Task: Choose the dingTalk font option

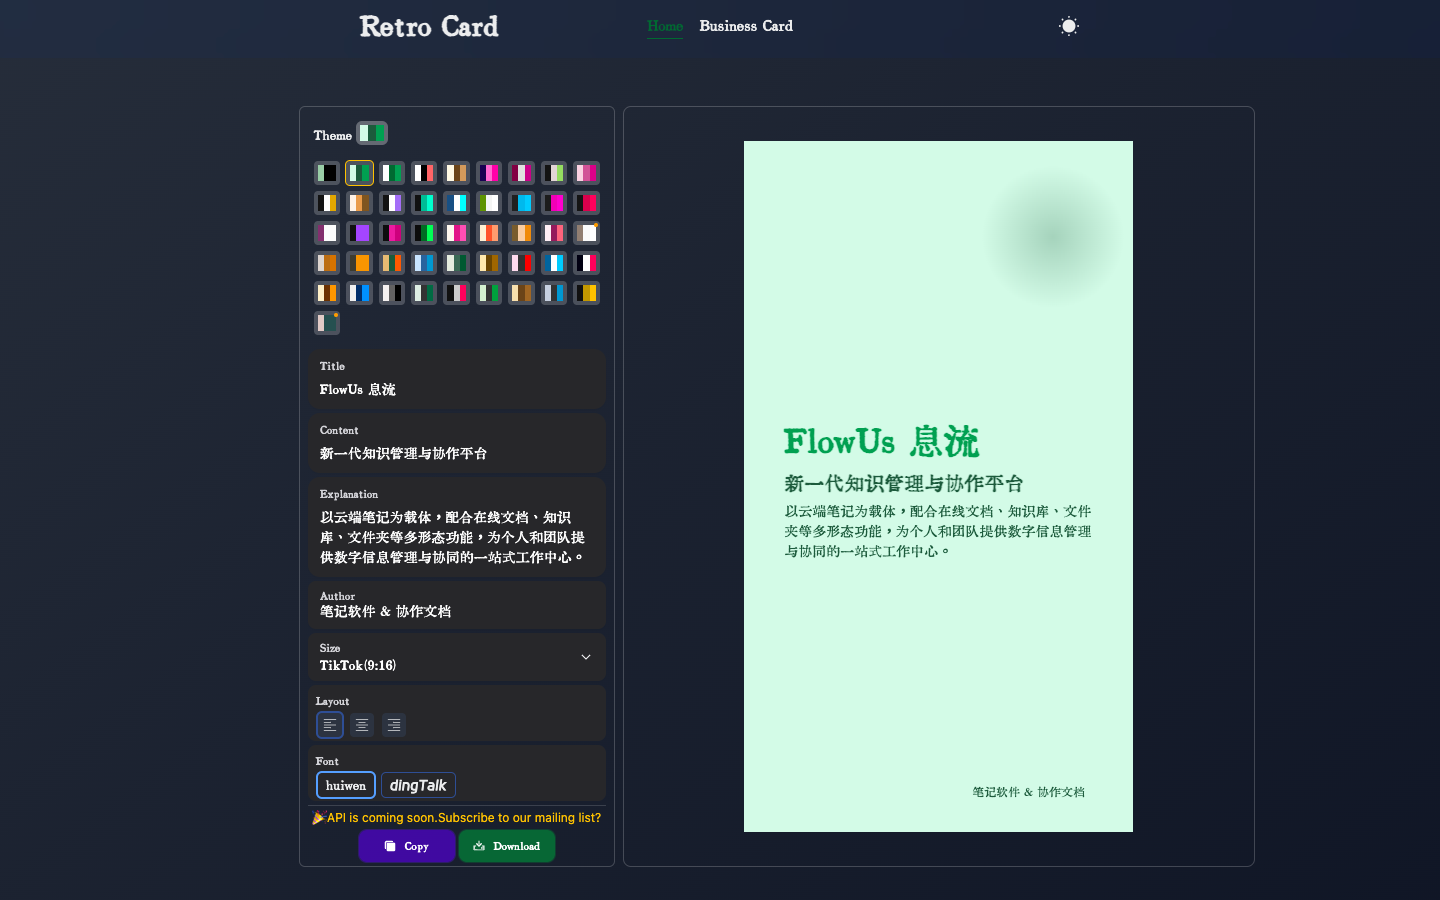Action: point(418,785)
